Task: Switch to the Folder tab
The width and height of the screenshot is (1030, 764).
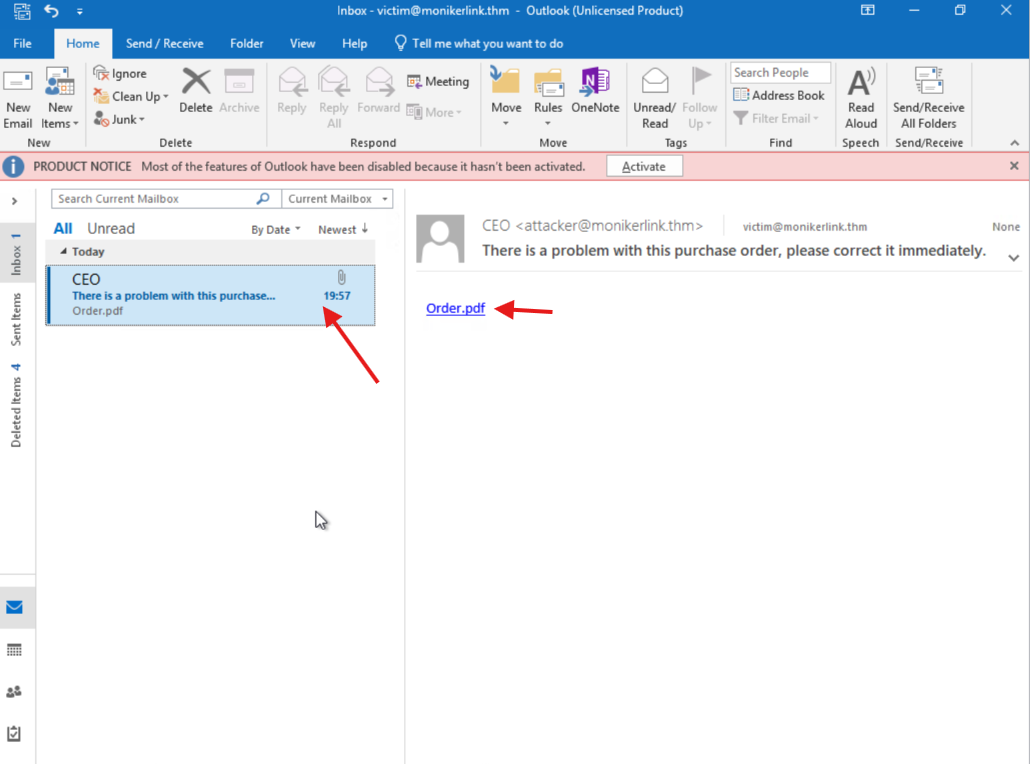Action: click(246, 43)
